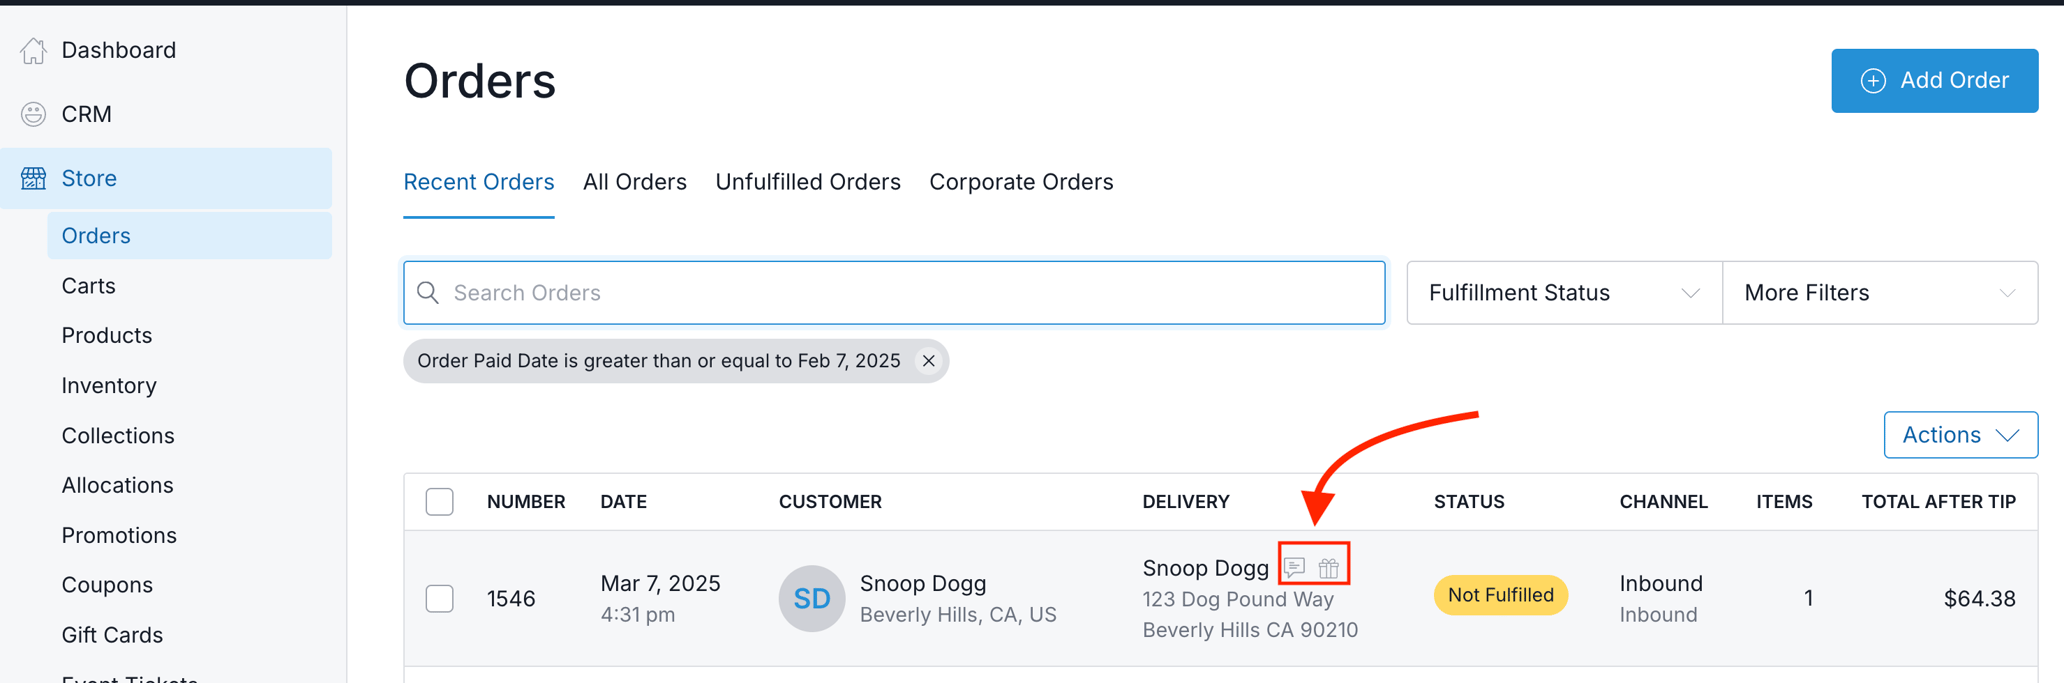Click the NUMBER column header
This screenshot has height=683, width=2064.
click(x=526, y=501)
